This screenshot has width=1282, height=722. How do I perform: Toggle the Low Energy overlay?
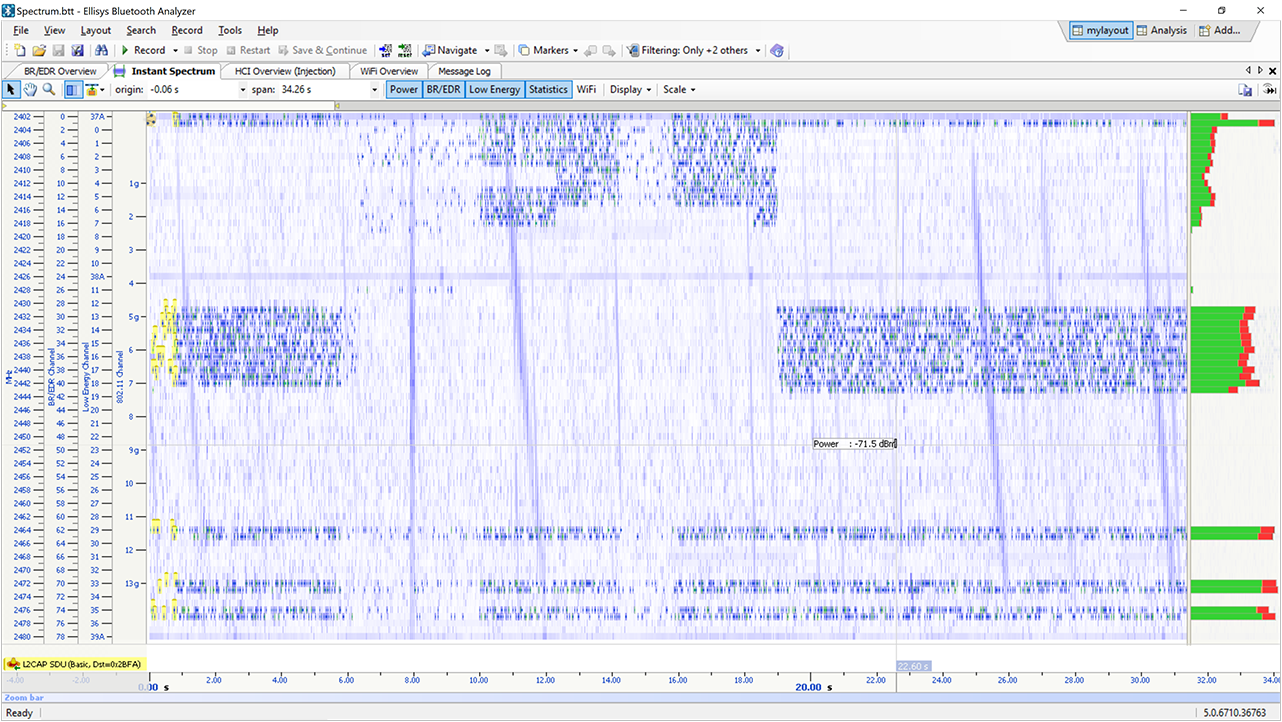494,90
